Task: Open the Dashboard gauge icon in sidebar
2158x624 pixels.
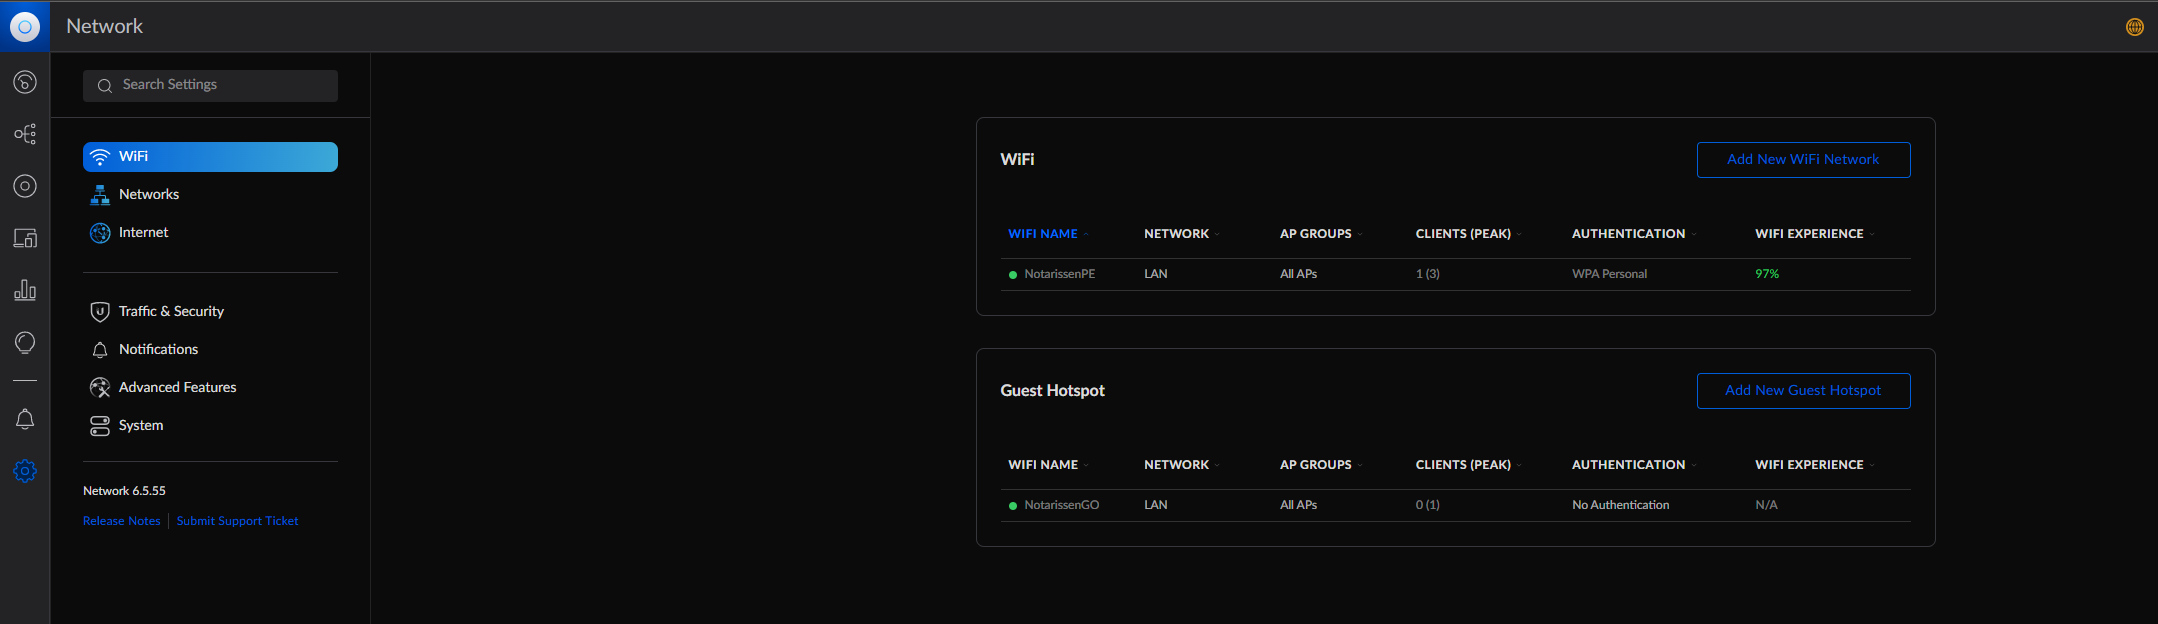Action: (25, 82)
